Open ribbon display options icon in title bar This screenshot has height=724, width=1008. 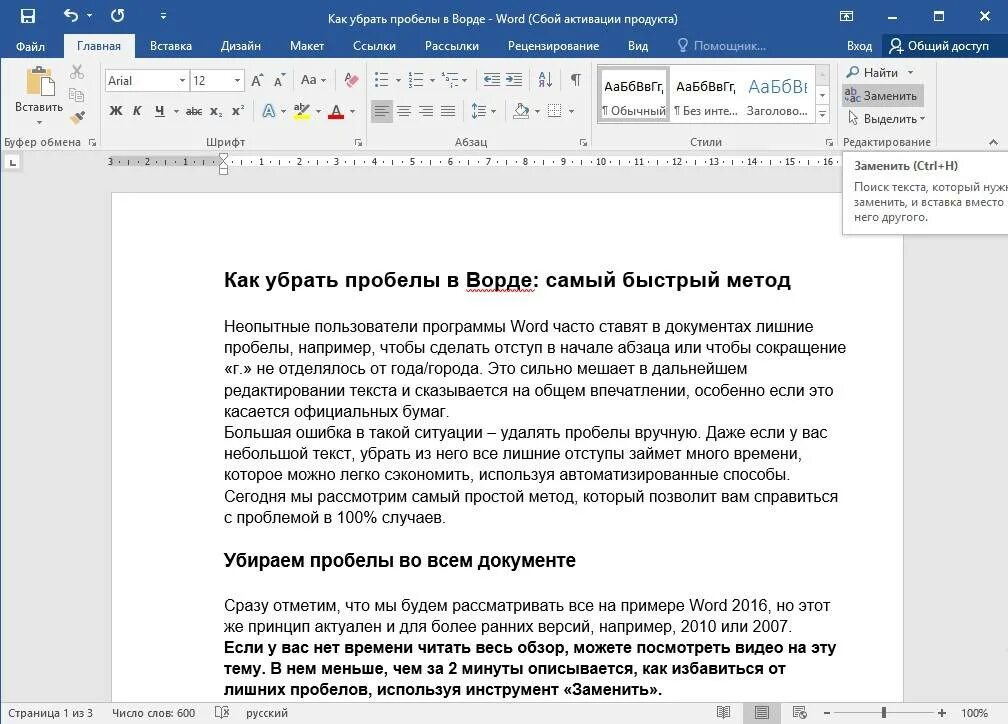click(847, 16)
